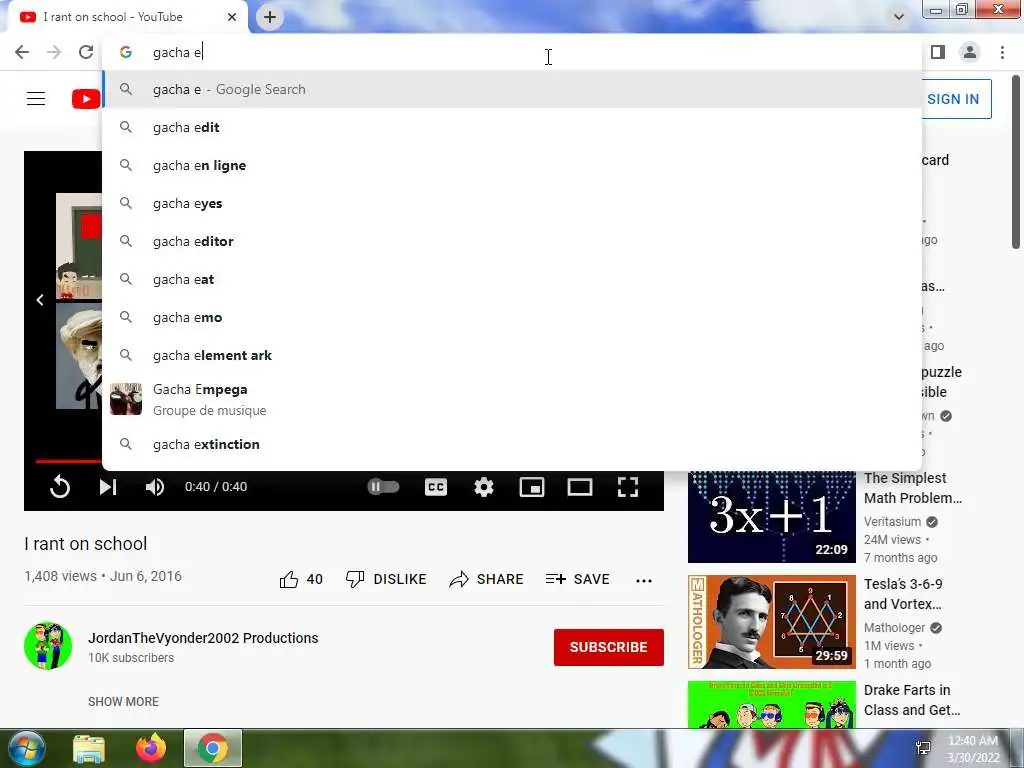Select the 'gacha eat' suggestion

512,279
